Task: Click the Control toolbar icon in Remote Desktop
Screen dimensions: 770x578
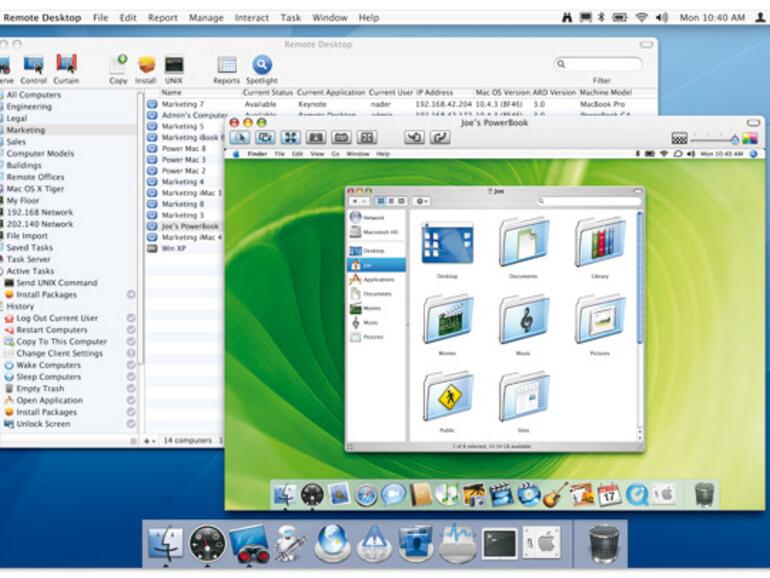Action: pos(34,65)
